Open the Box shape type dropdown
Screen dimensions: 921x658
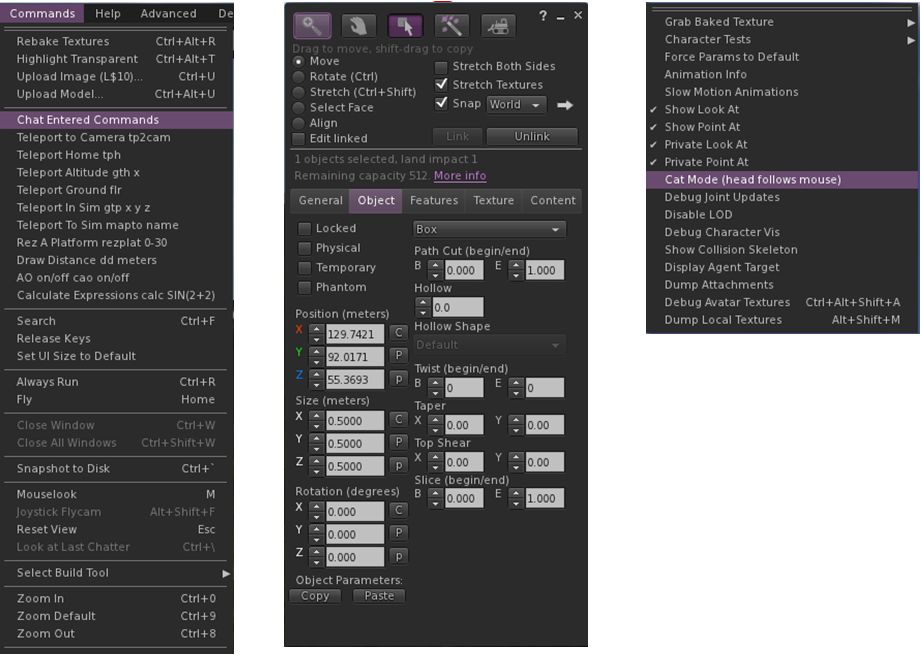[489, 229]
